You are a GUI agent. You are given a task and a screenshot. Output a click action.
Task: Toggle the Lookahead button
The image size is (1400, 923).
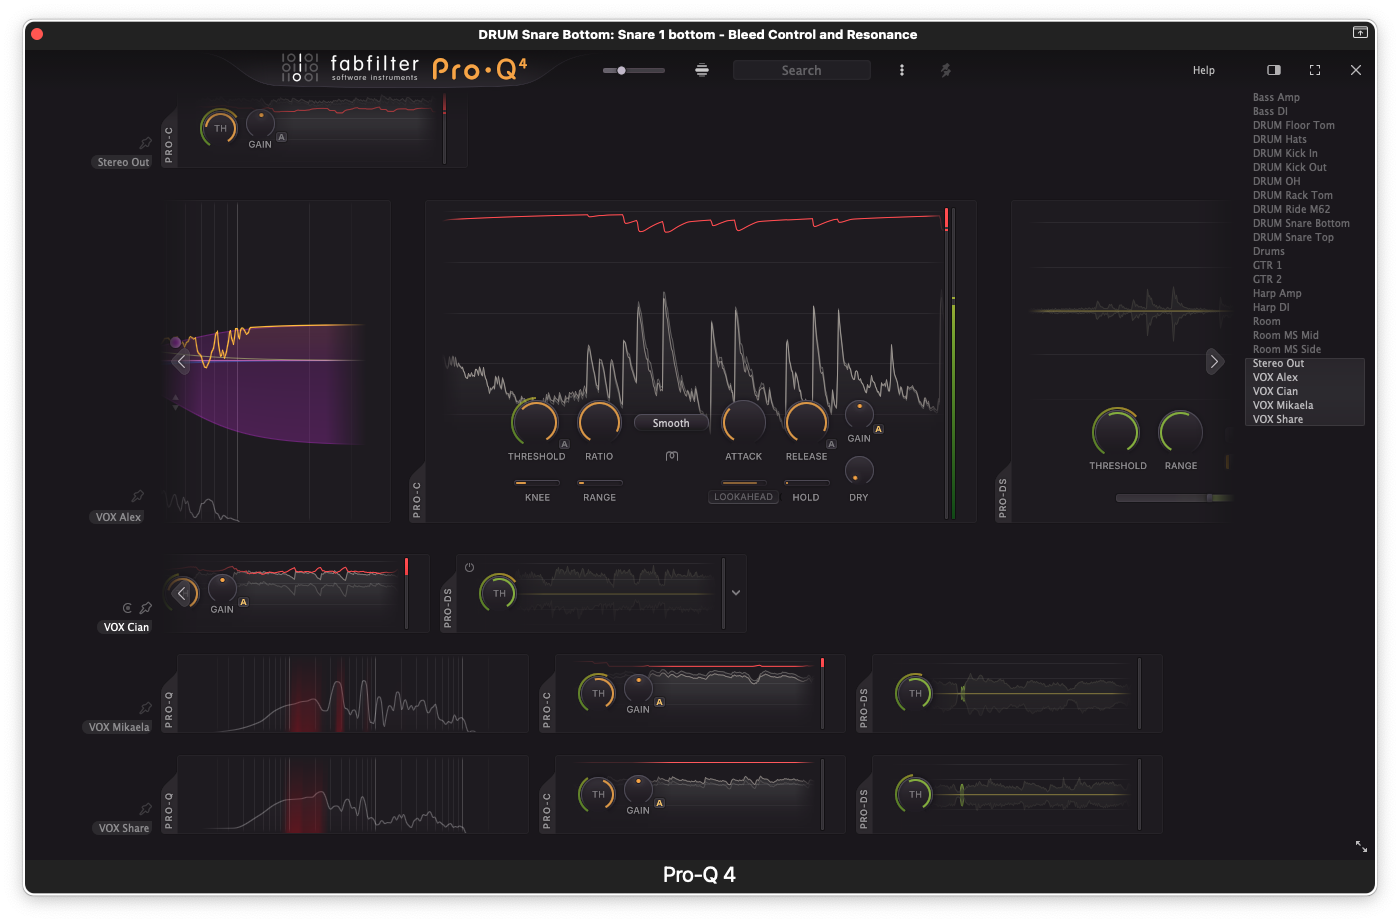(743, 497)
